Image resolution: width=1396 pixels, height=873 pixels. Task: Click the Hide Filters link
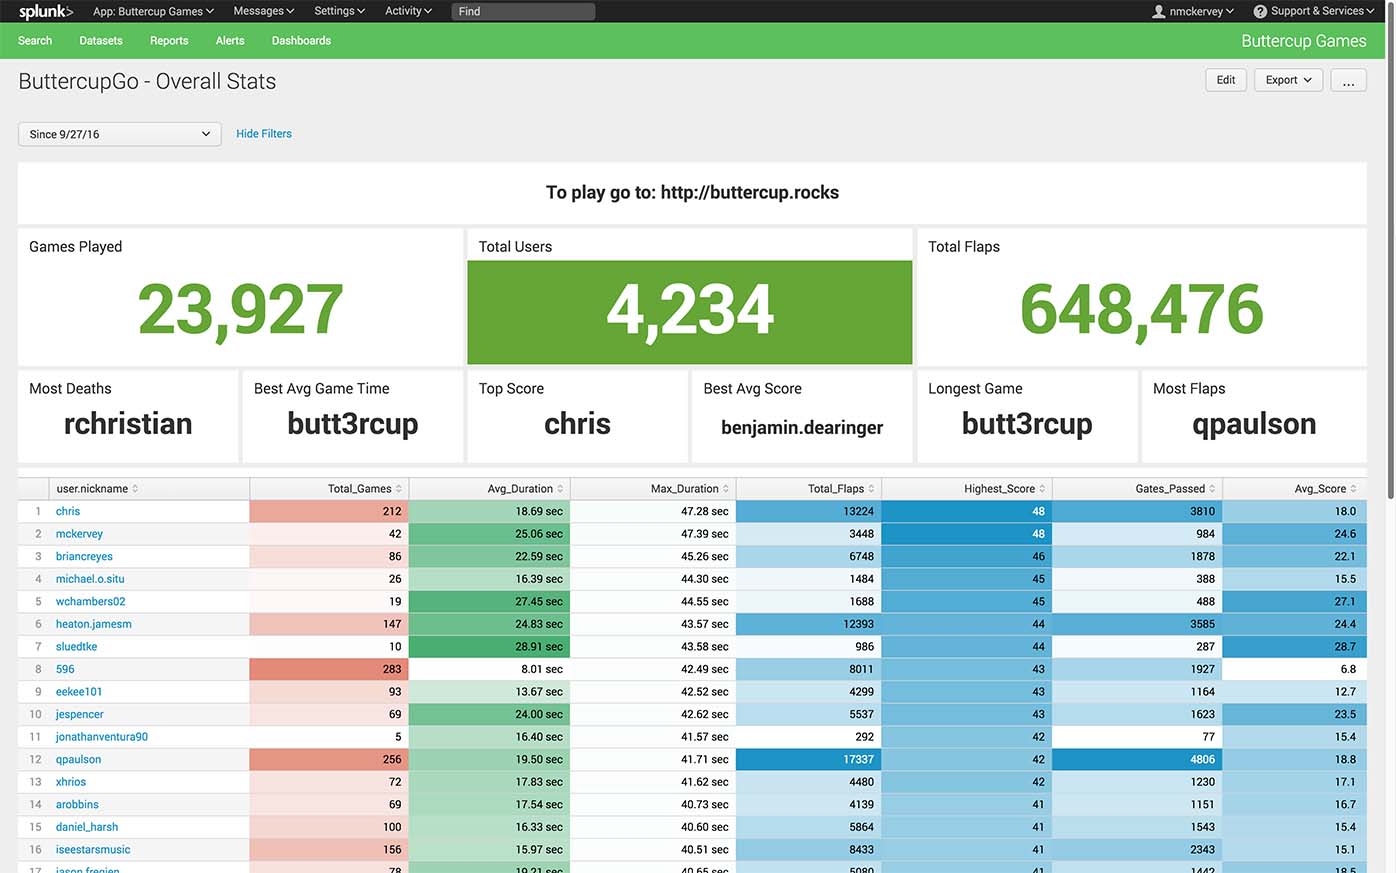coord(264,134)
